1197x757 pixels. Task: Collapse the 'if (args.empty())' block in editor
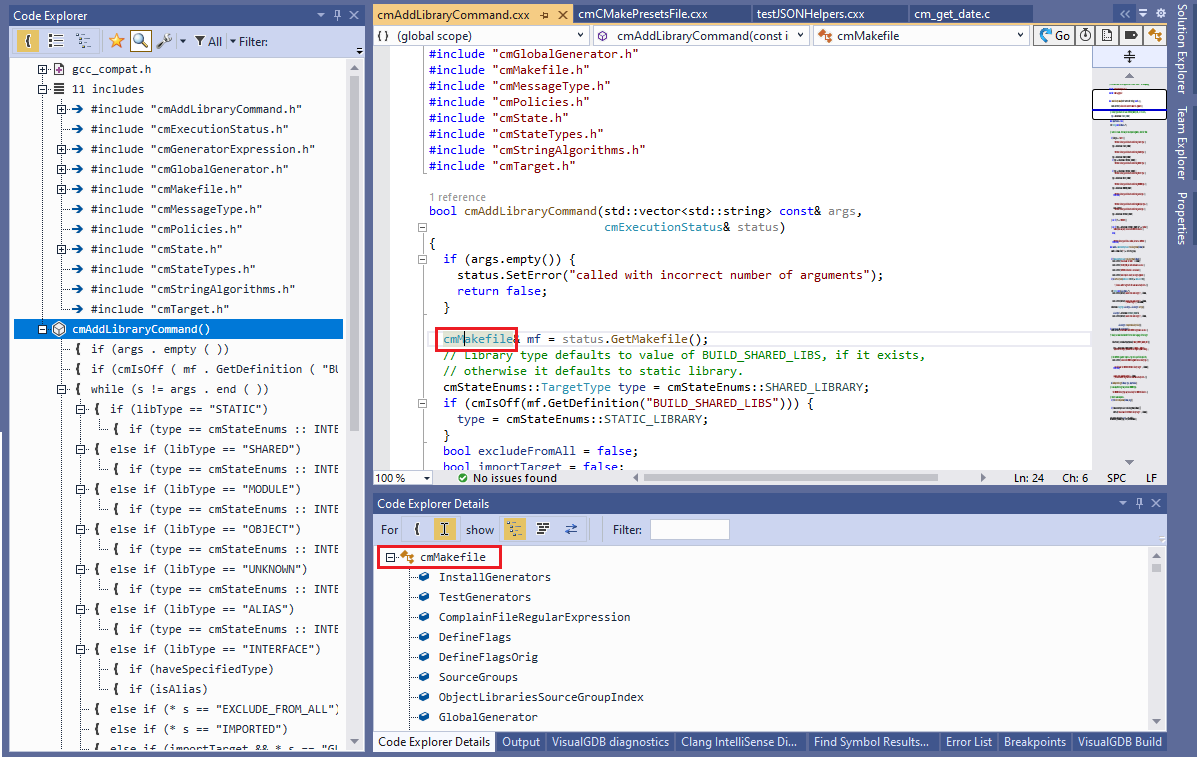point(422,259)
